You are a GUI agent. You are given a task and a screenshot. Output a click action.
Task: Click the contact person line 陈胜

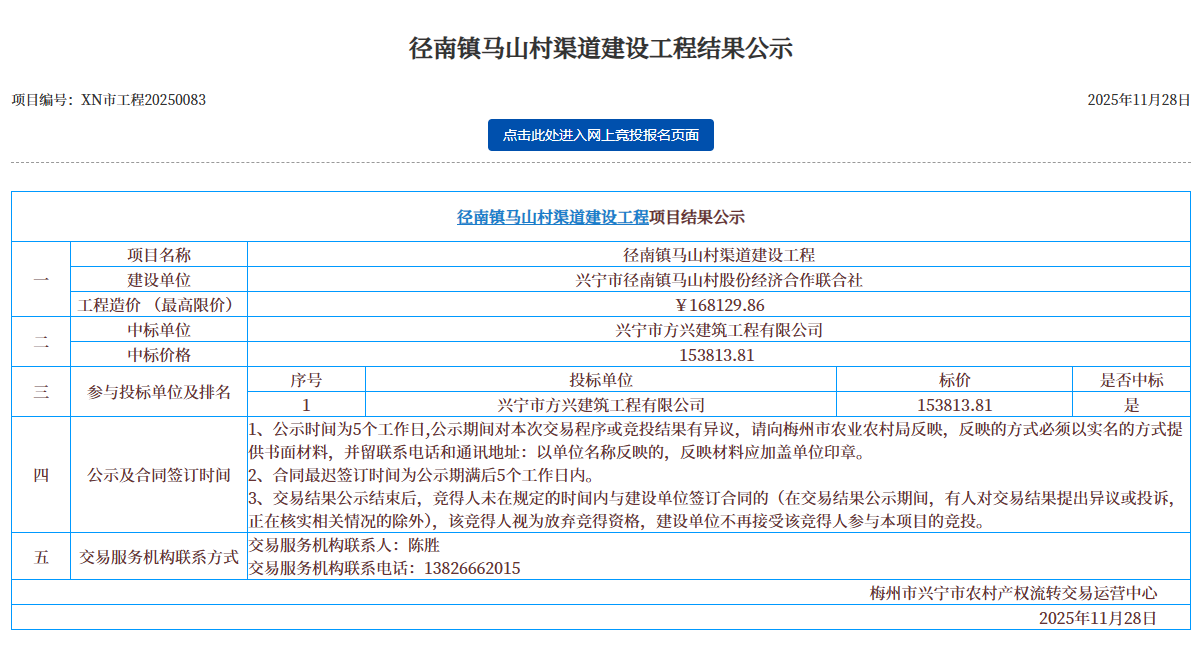coord(344,546)
